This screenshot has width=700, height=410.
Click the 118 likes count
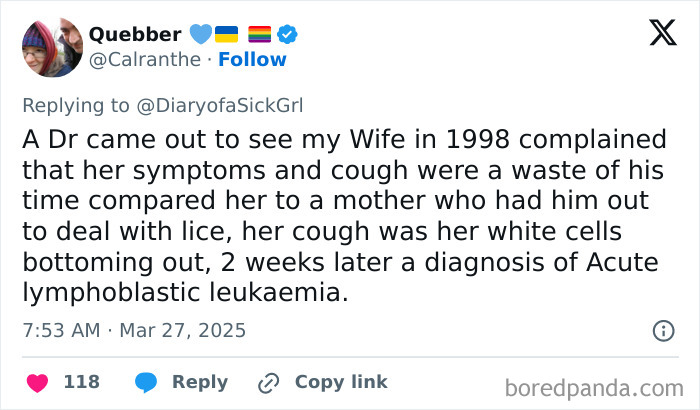[x=81, y=382]
